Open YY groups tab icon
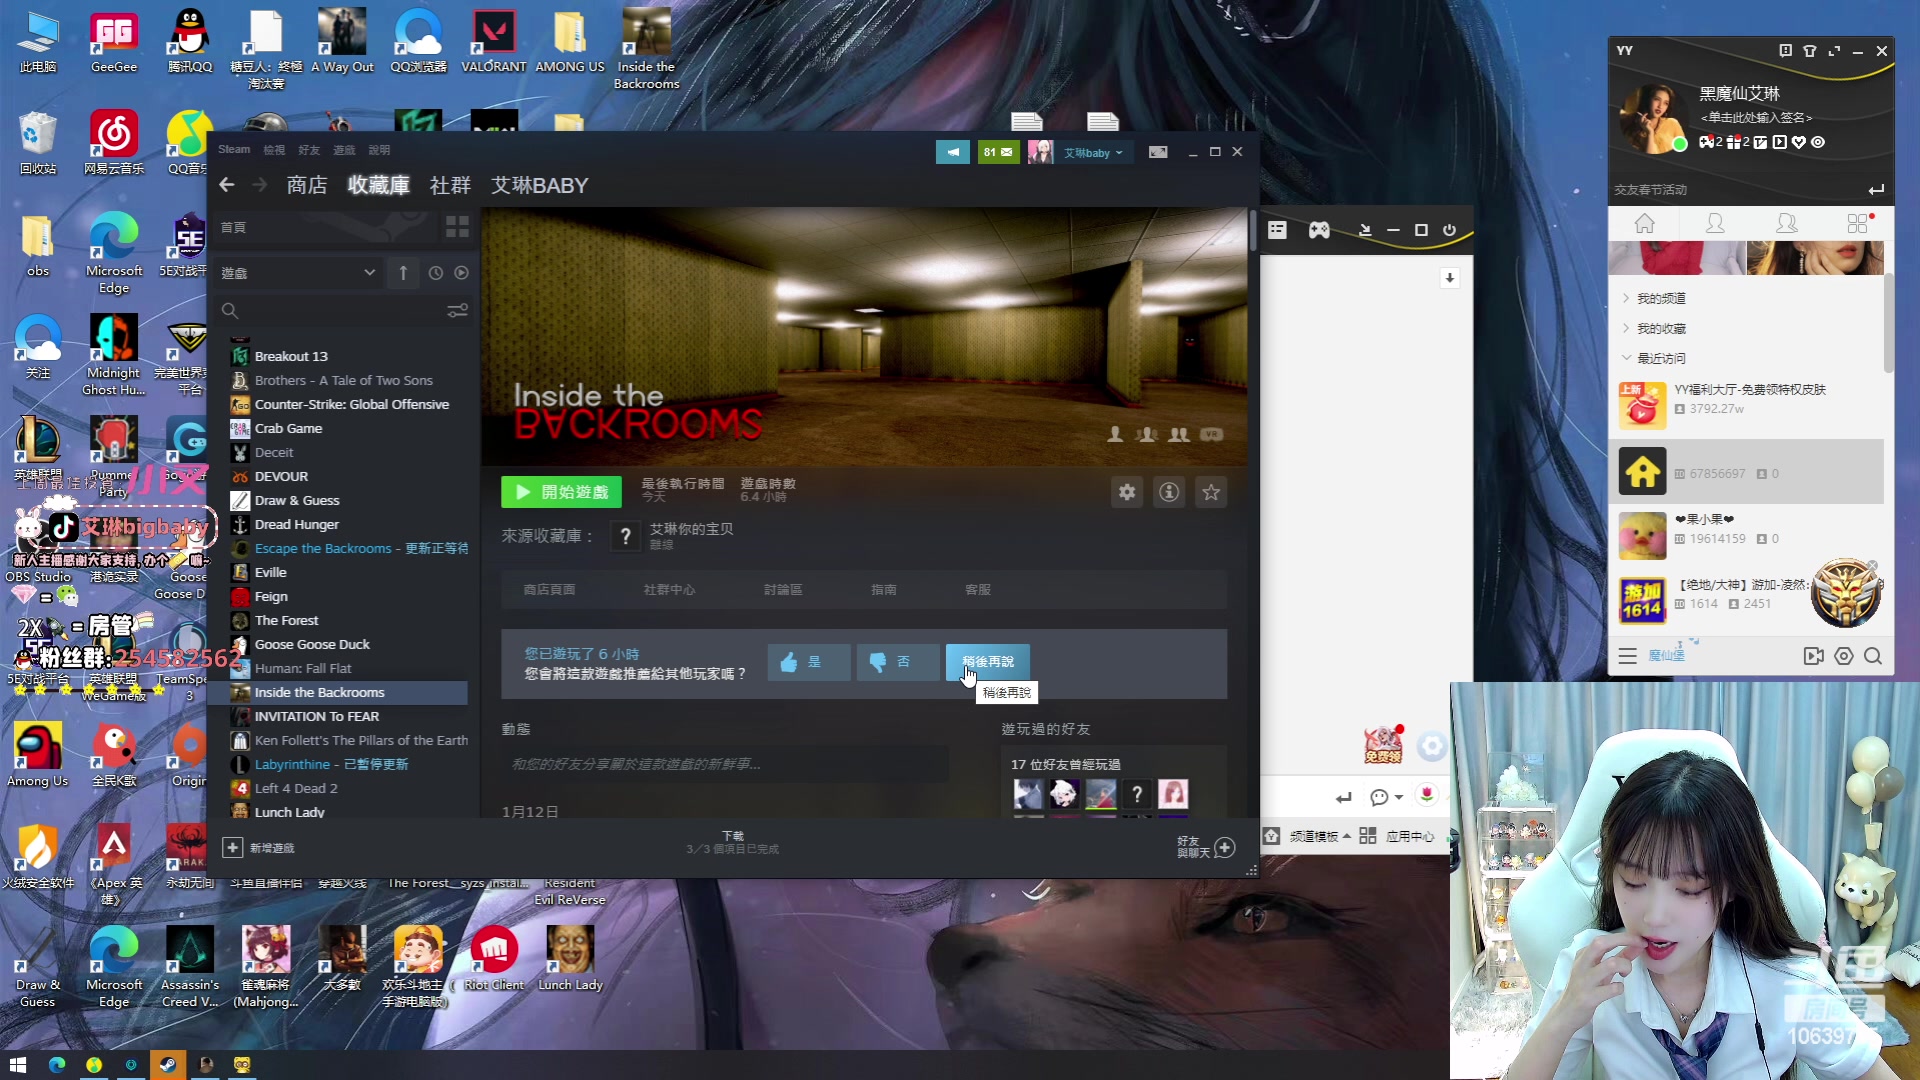This screenshot has height=1080, width=1920. 1786,223
